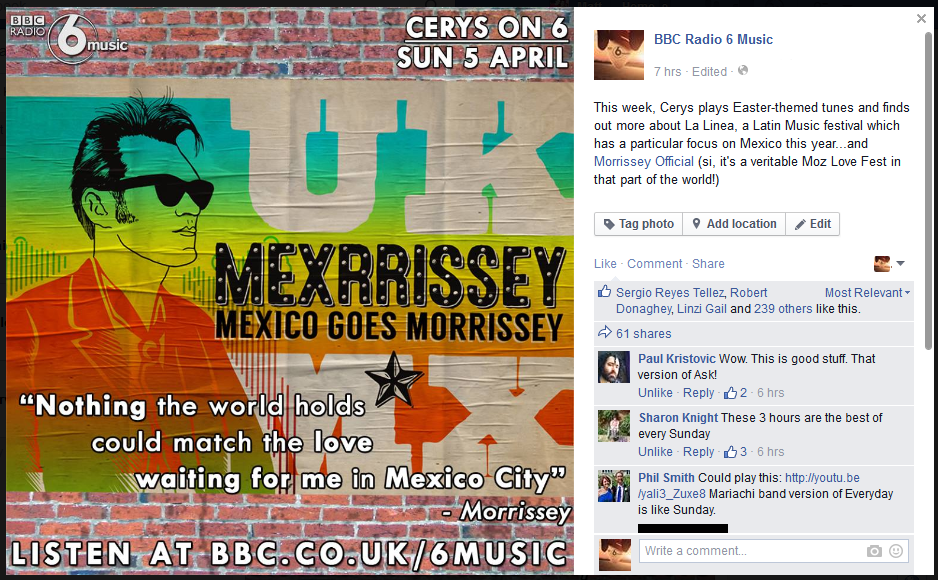Click the 61 shares arrow icon
The image size is (938, 580).
605,332
